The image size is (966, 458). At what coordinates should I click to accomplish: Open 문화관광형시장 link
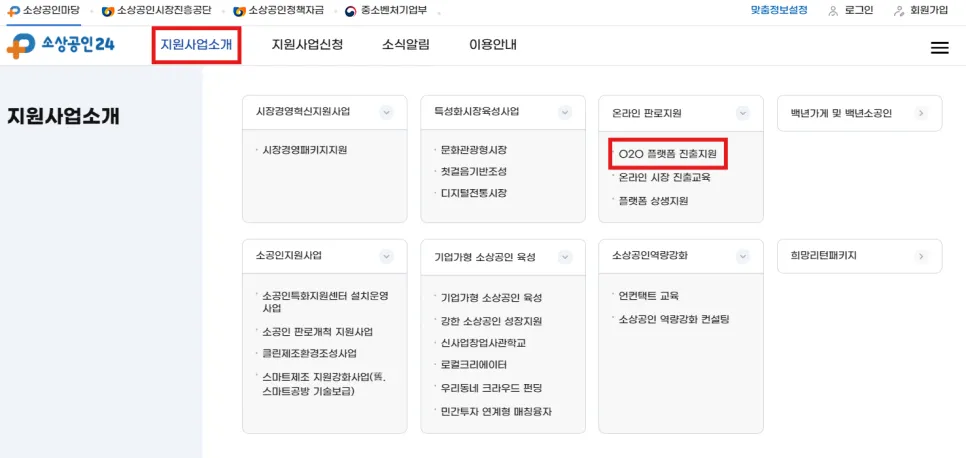pyautogui.click(x=474, y=149)
